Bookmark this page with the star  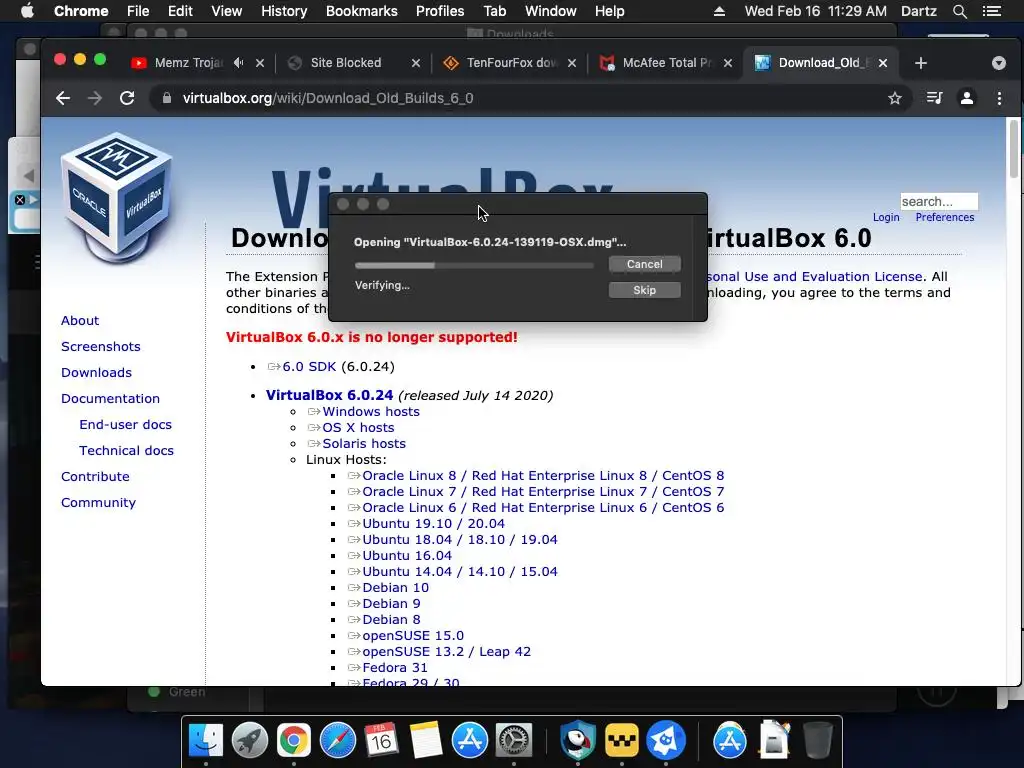[x=895, y=98]
